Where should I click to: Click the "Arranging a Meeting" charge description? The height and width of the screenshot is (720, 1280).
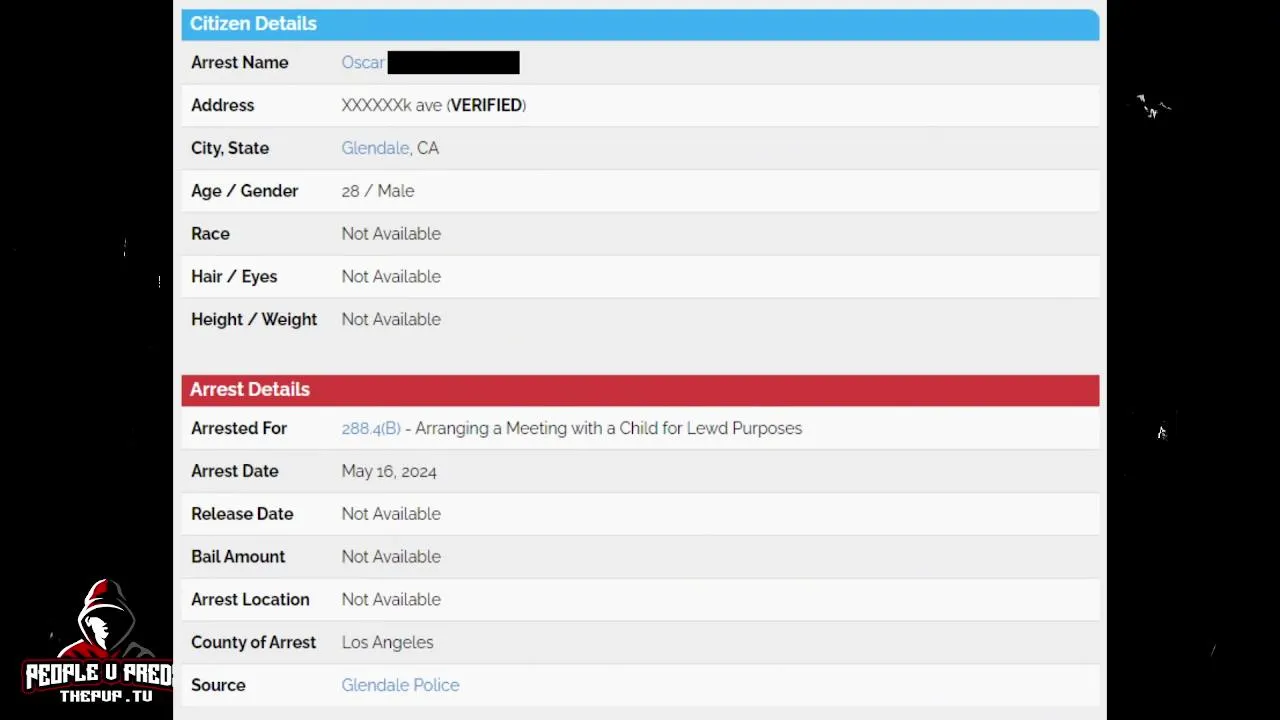pyautogui.click(x=608, y=428)
